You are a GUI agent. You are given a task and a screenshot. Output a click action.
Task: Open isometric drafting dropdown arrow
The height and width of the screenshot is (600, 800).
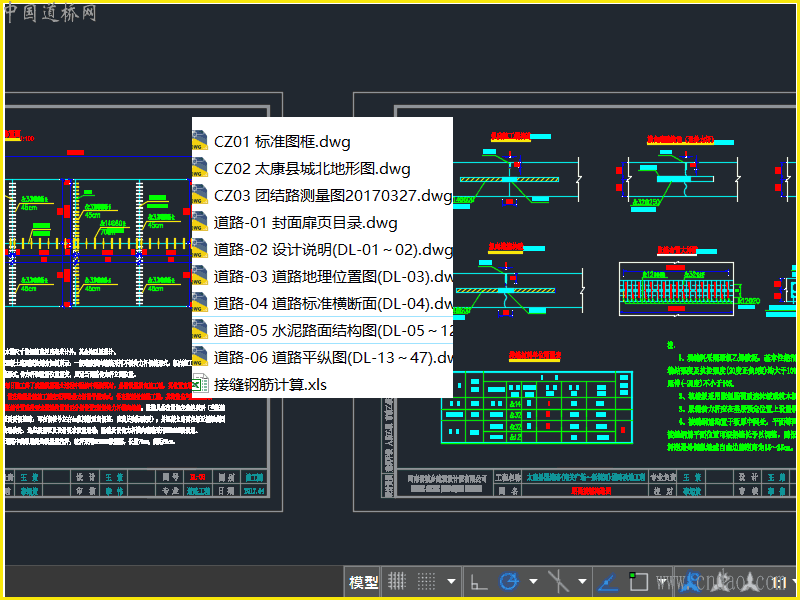tap(583, 581)
